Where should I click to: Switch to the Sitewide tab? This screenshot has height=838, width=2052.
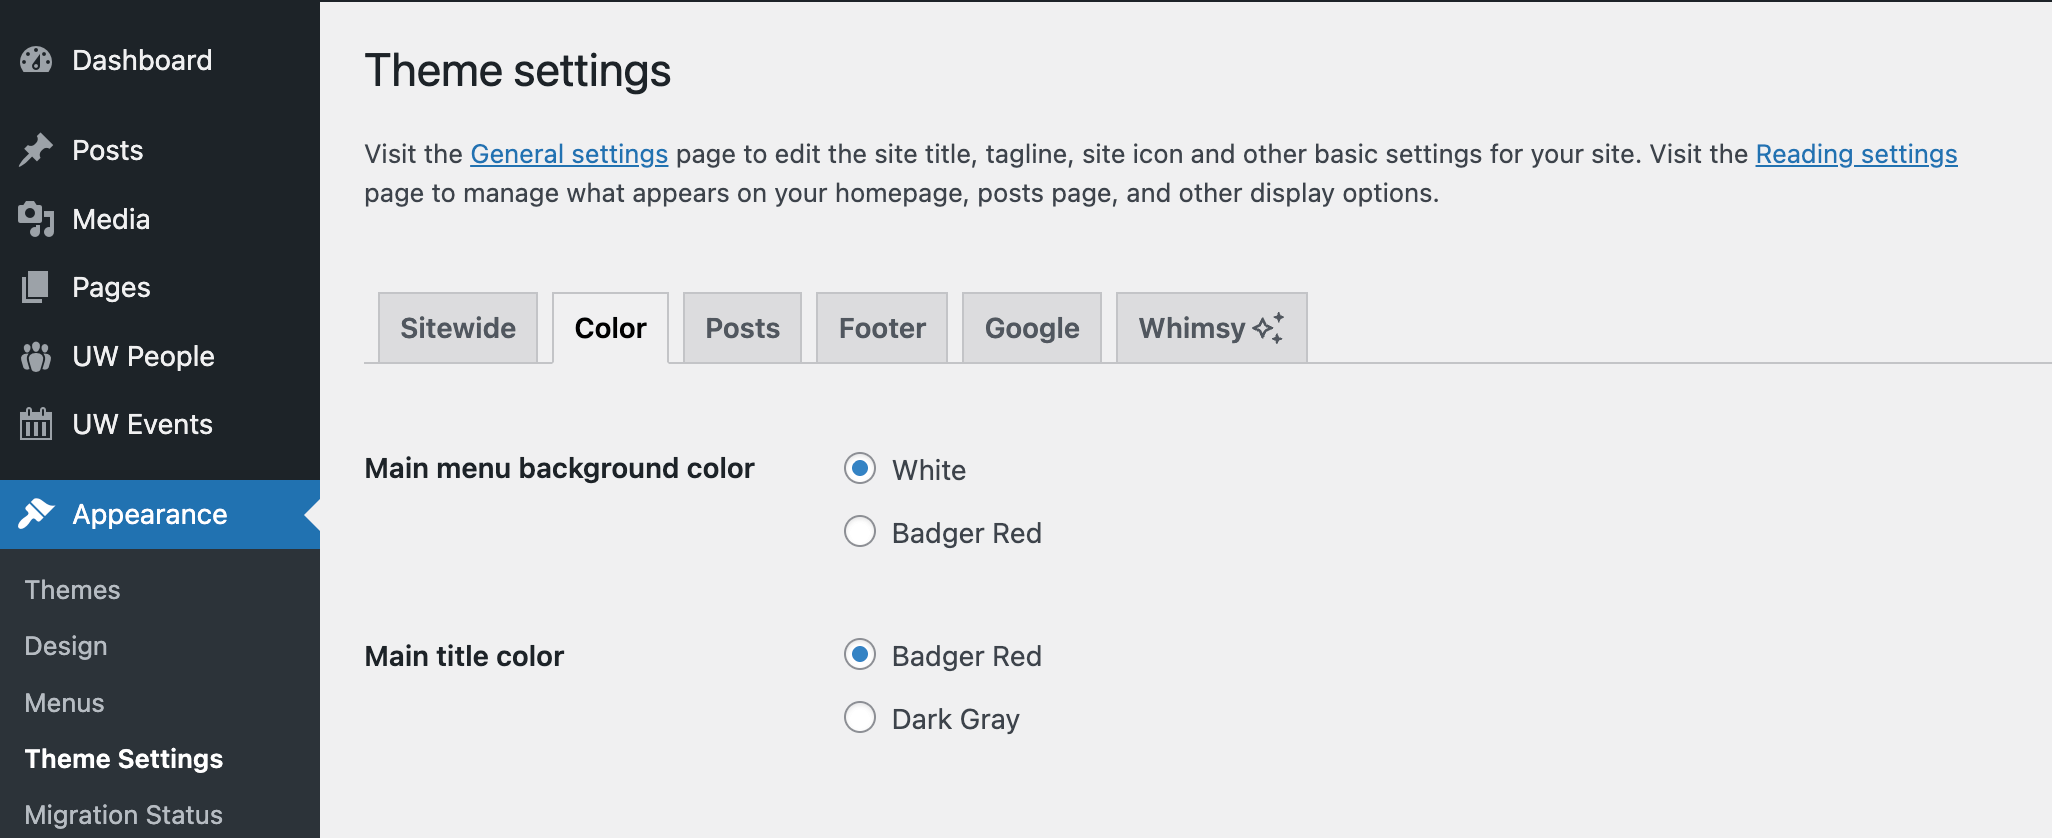click(x=457, y=327)
